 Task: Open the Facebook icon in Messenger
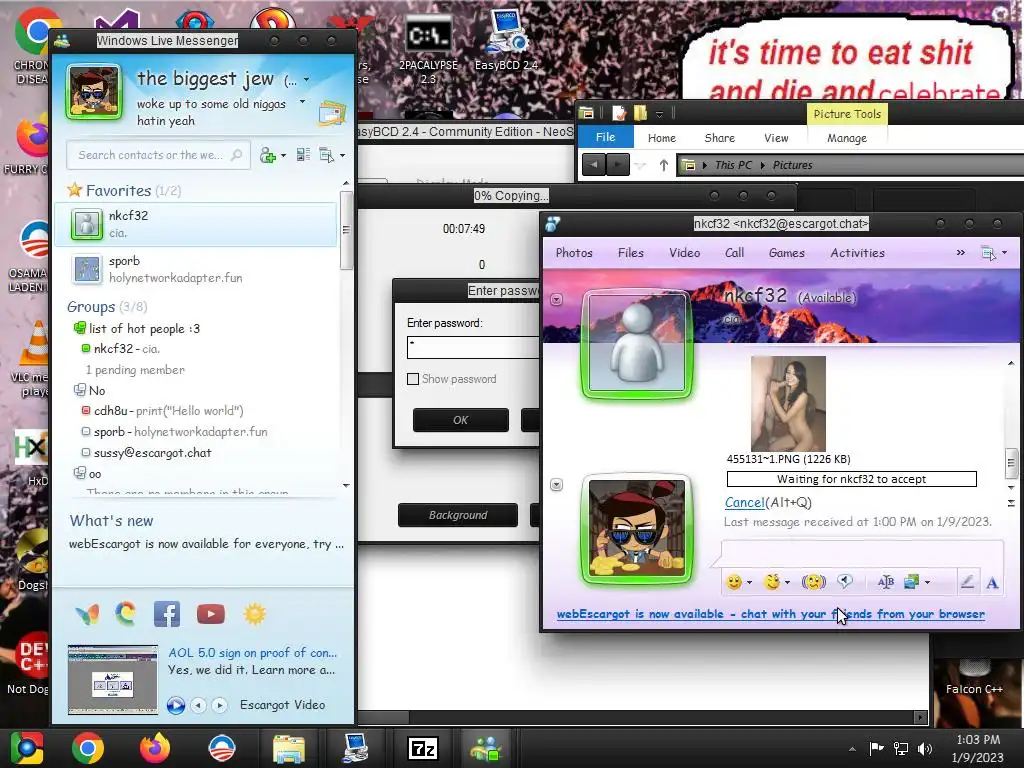click(x=167, y=614)
